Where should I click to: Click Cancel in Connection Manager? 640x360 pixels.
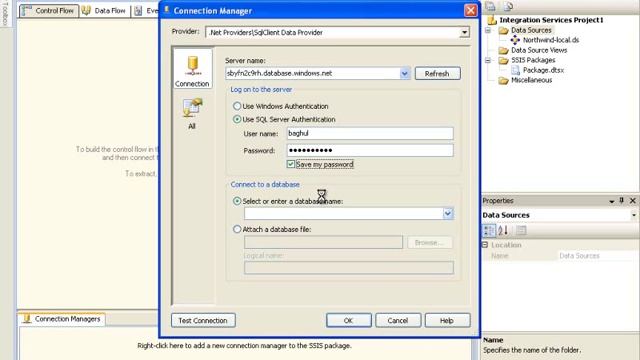click(x=398, y=320)
